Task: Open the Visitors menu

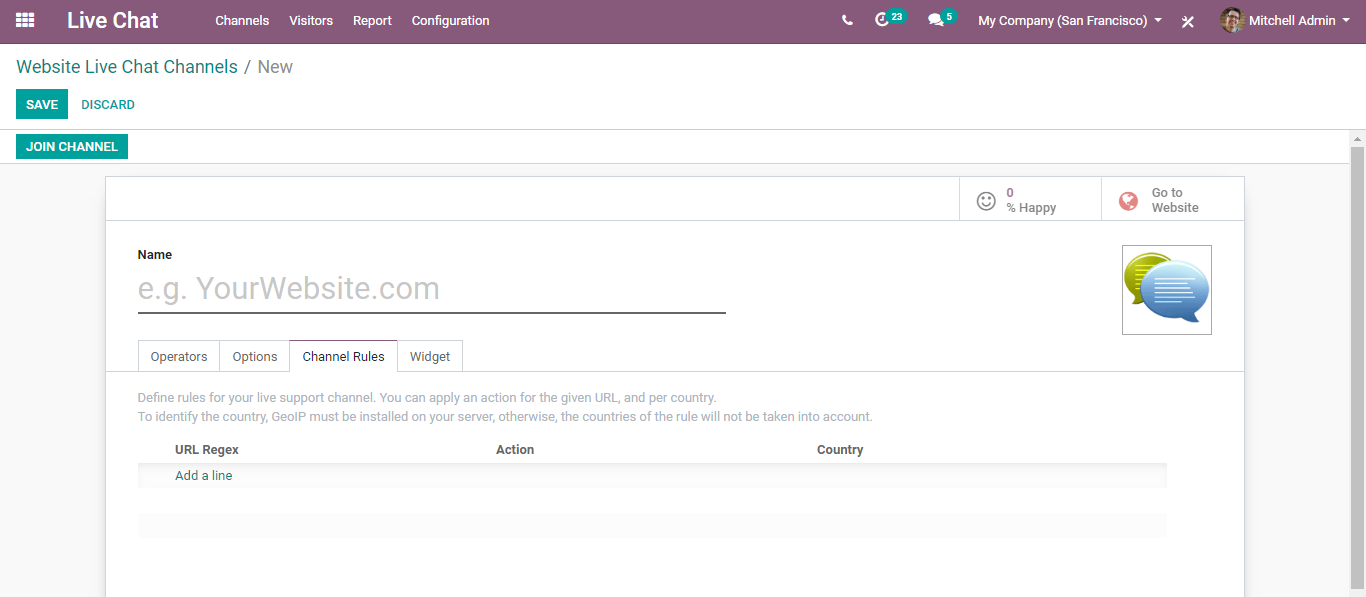Action: pos(311,20)
